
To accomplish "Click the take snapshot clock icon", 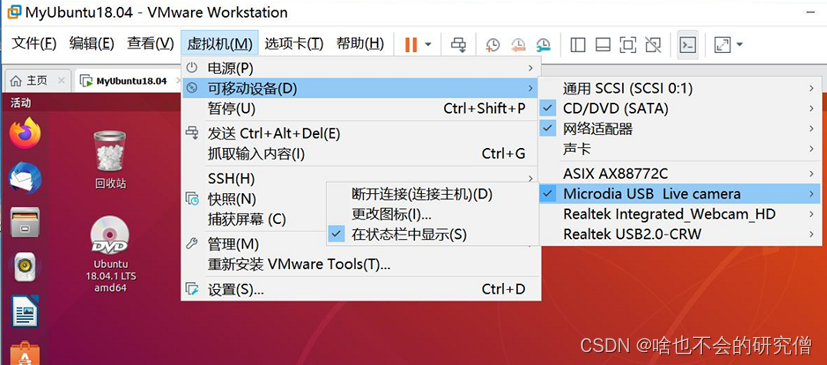I will tap(493, 45).
